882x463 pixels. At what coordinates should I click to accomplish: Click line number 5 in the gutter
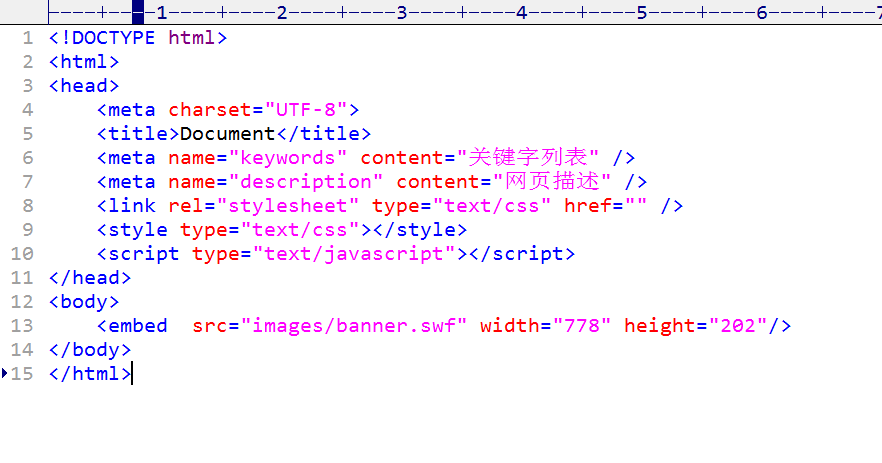pos(28,134)
